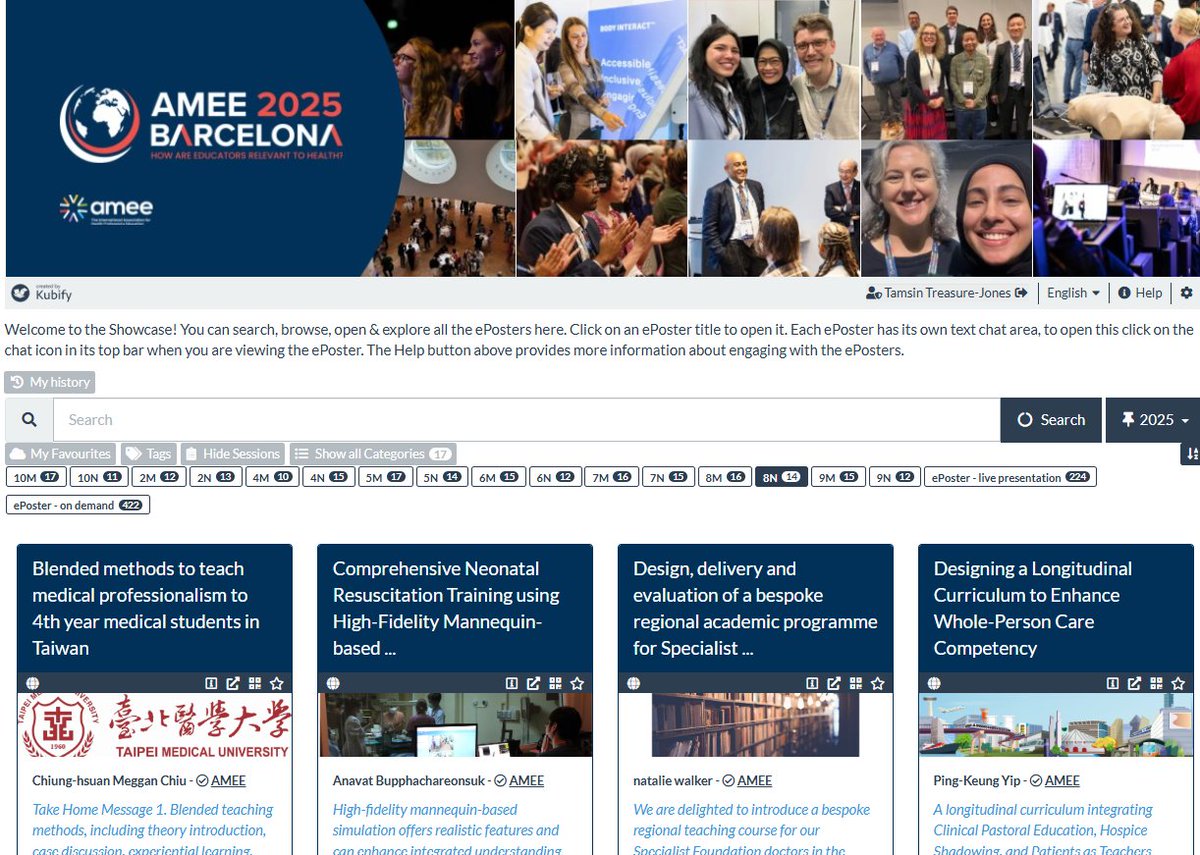Open the 2025 year dropdown

click(1153, 420)
